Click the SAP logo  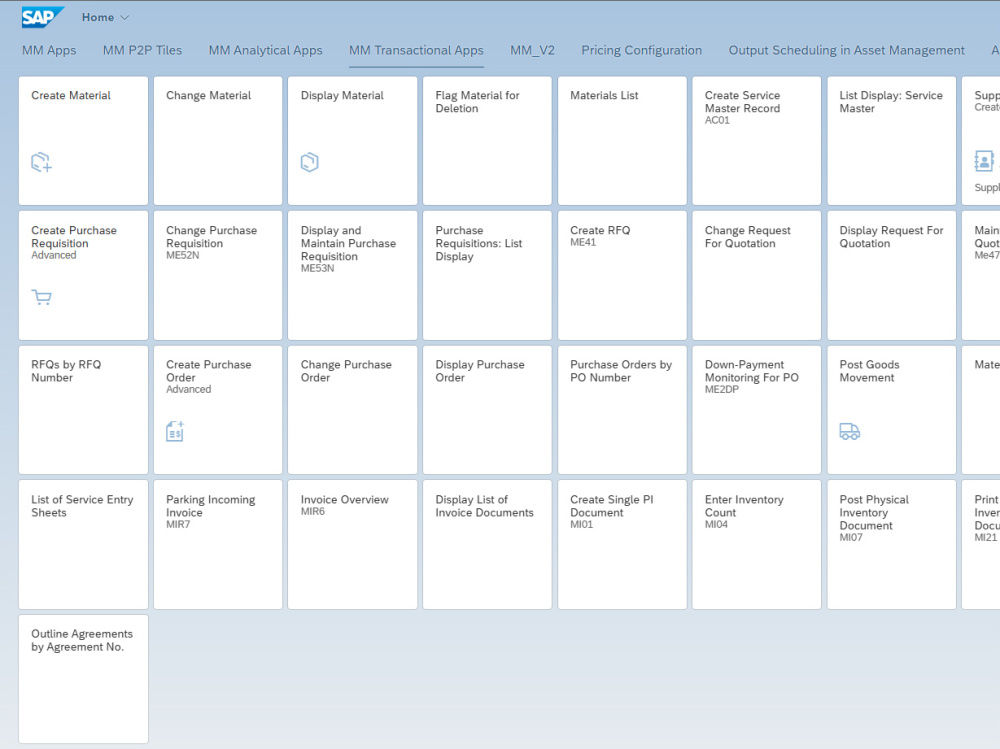click(42, 17)
